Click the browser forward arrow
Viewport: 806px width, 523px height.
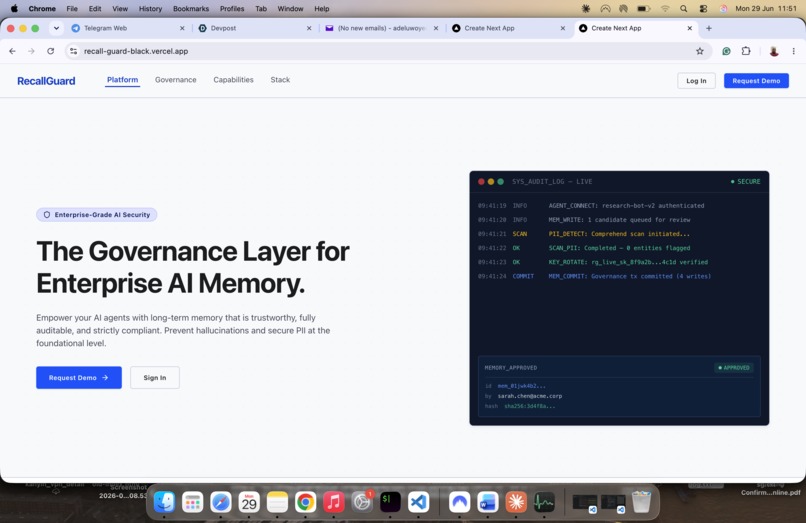(x=31, y=51)
